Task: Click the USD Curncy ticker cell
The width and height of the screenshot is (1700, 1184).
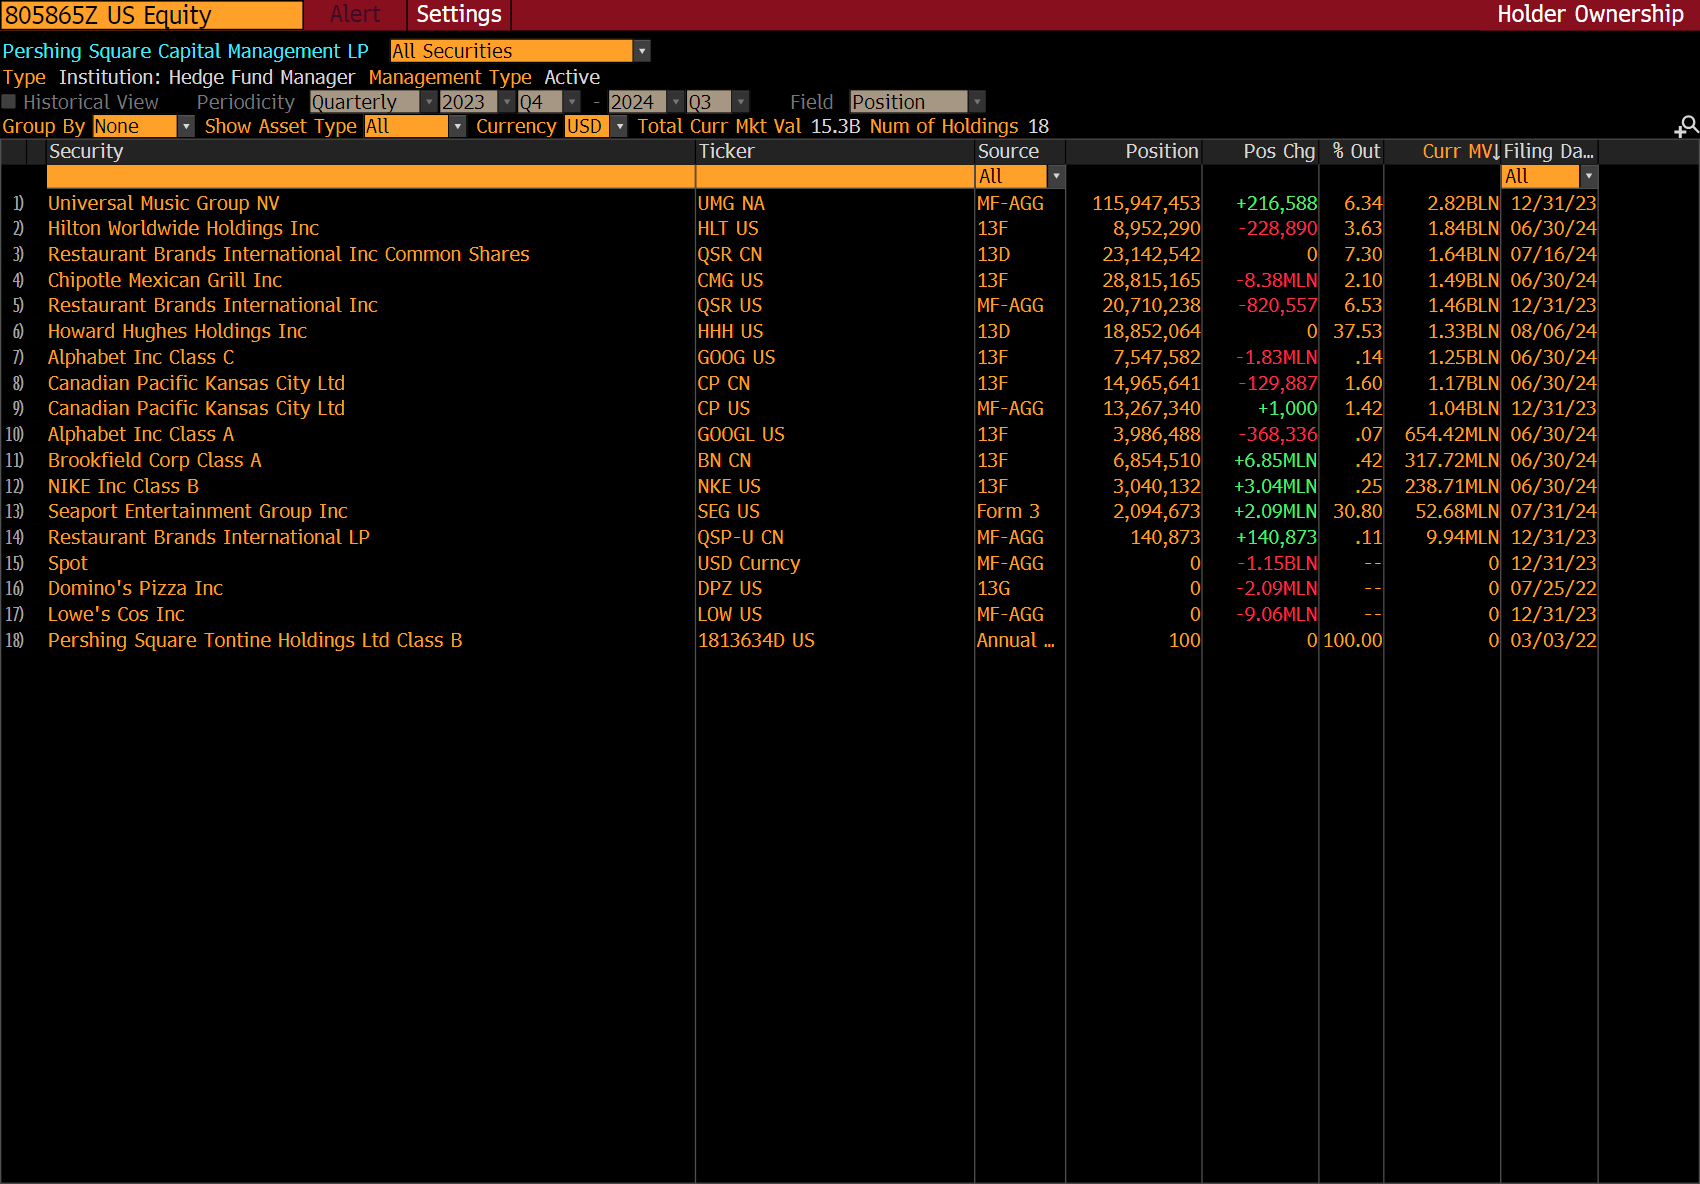Action: point(749,563)
